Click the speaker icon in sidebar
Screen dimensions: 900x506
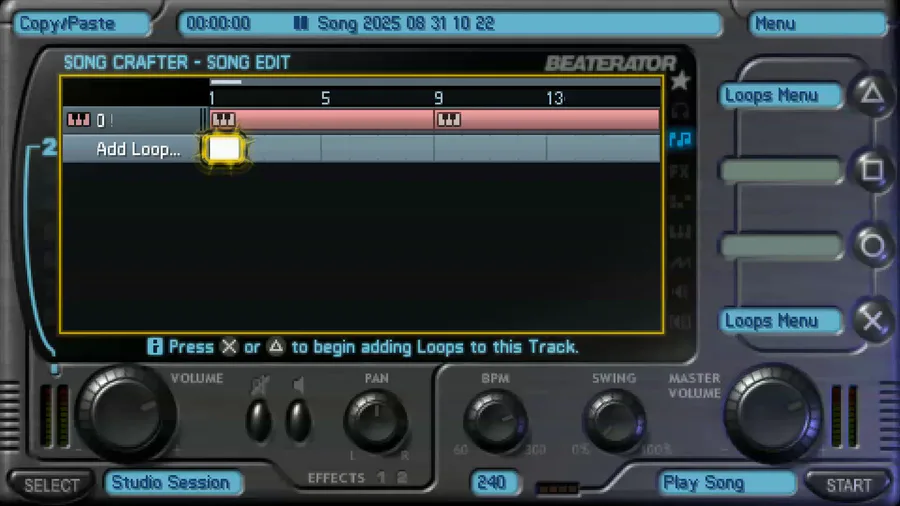click(x=680, y=292)
